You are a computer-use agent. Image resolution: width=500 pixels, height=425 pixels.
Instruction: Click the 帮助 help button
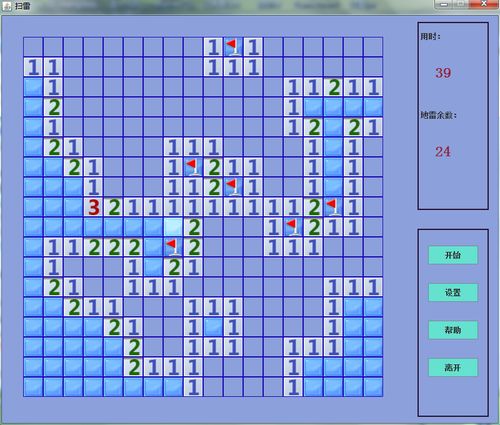pyautogui.click(x=453, y=330)
